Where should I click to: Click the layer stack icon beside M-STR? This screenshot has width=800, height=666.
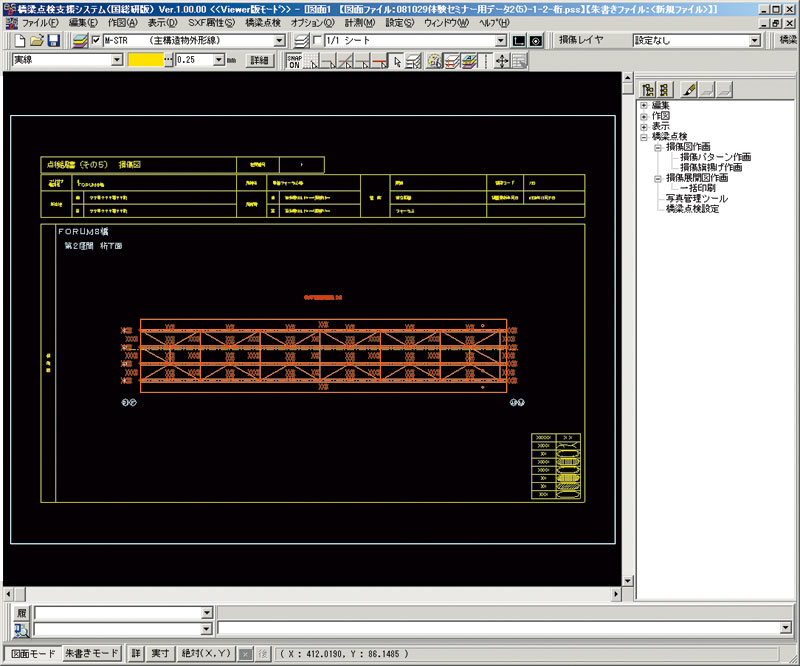tap(77, 41)
